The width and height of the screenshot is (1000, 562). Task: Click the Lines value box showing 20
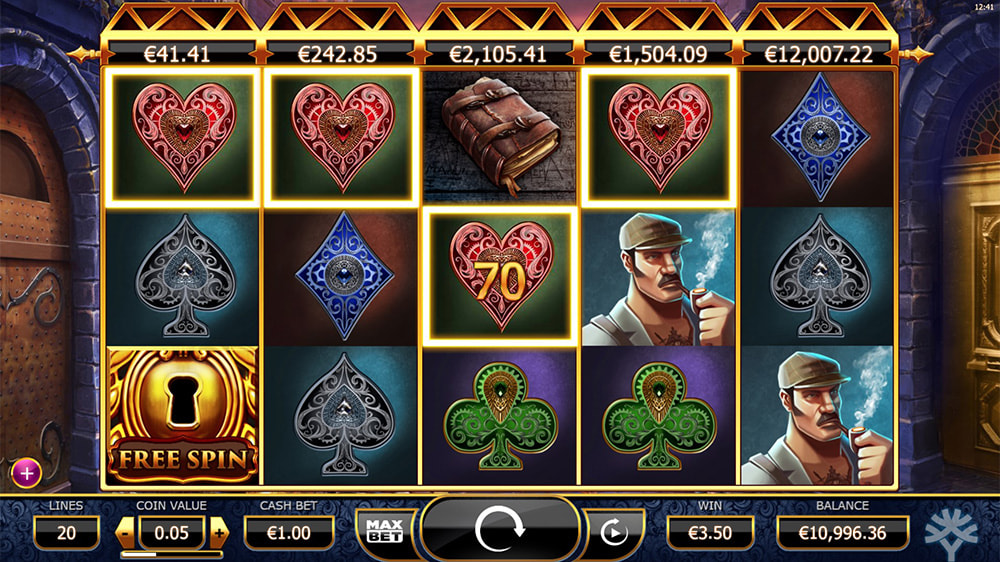pyautogui.click(x=66, y=533)
